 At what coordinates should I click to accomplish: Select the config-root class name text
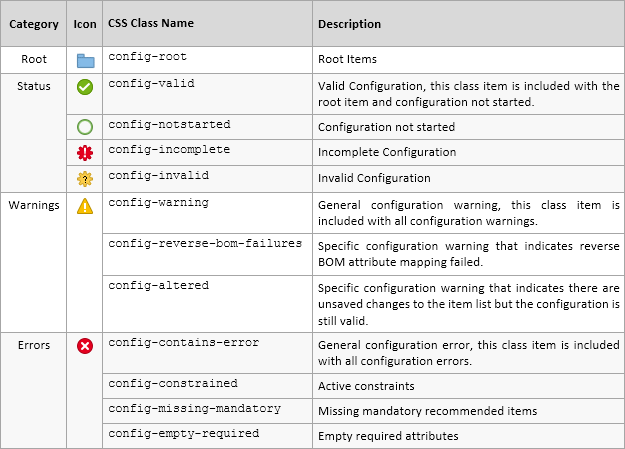coord(147,57)
